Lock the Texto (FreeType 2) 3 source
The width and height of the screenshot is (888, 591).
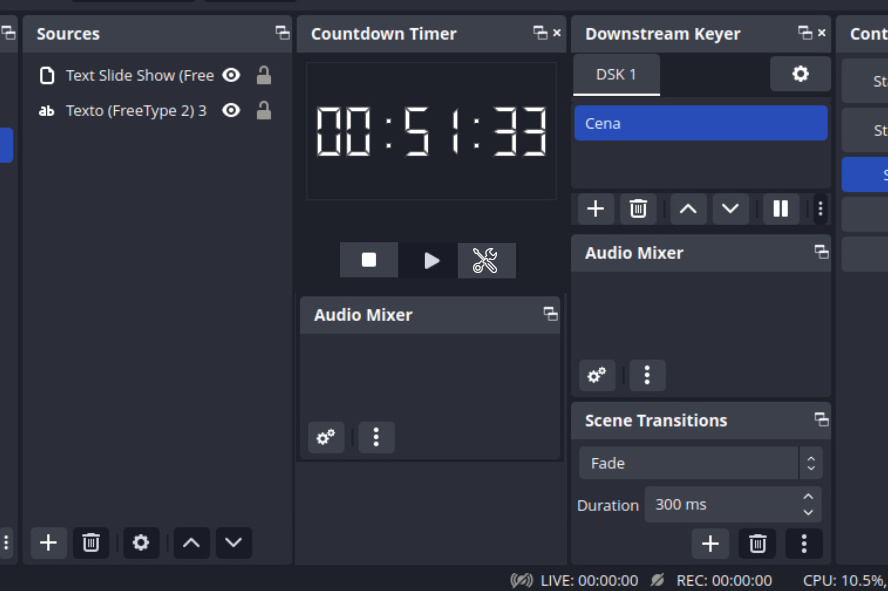pos(263,110)
